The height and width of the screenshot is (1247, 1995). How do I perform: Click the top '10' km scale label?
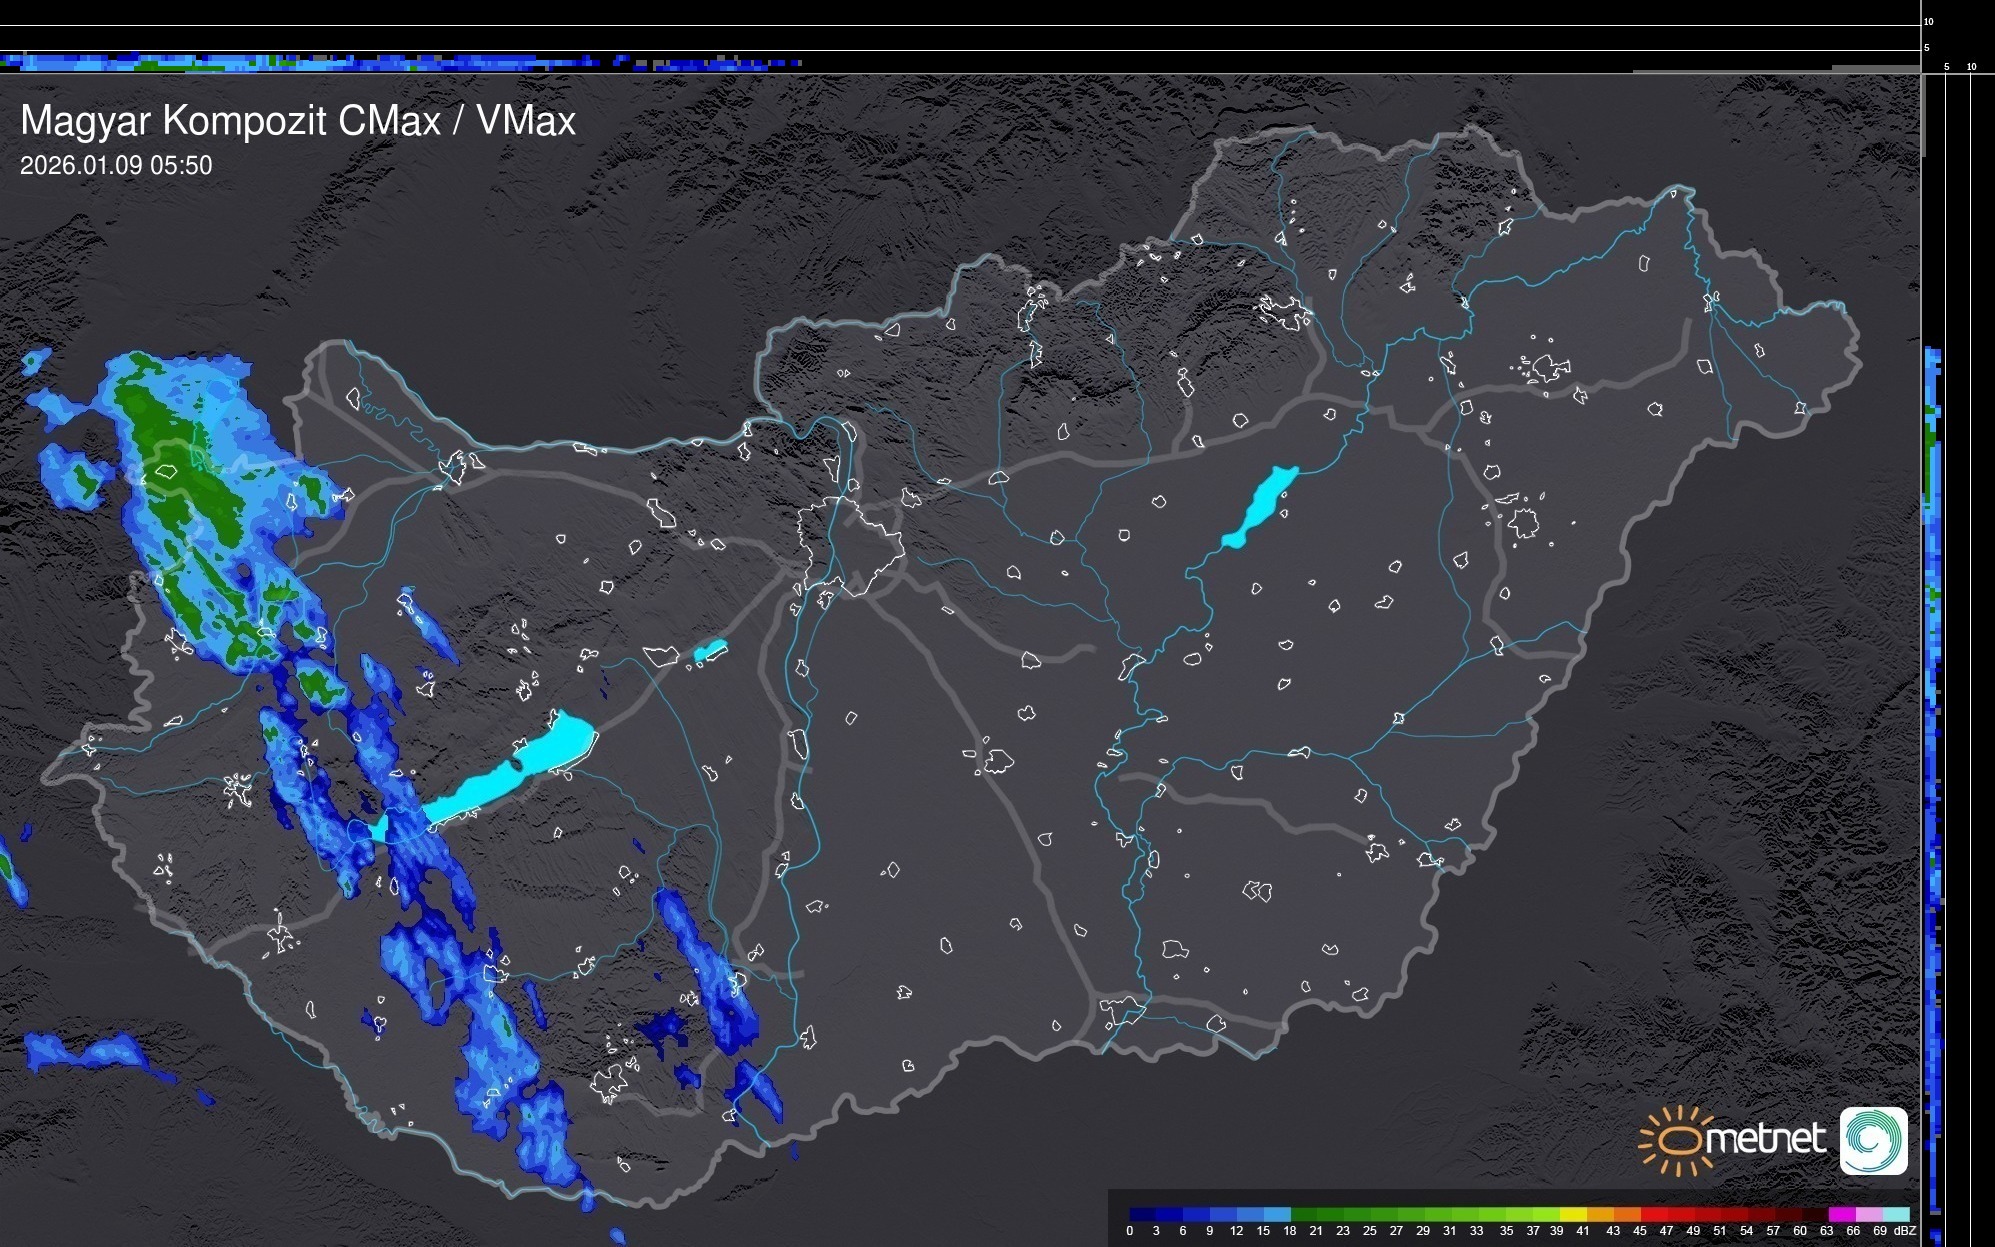pos(1929,21)
